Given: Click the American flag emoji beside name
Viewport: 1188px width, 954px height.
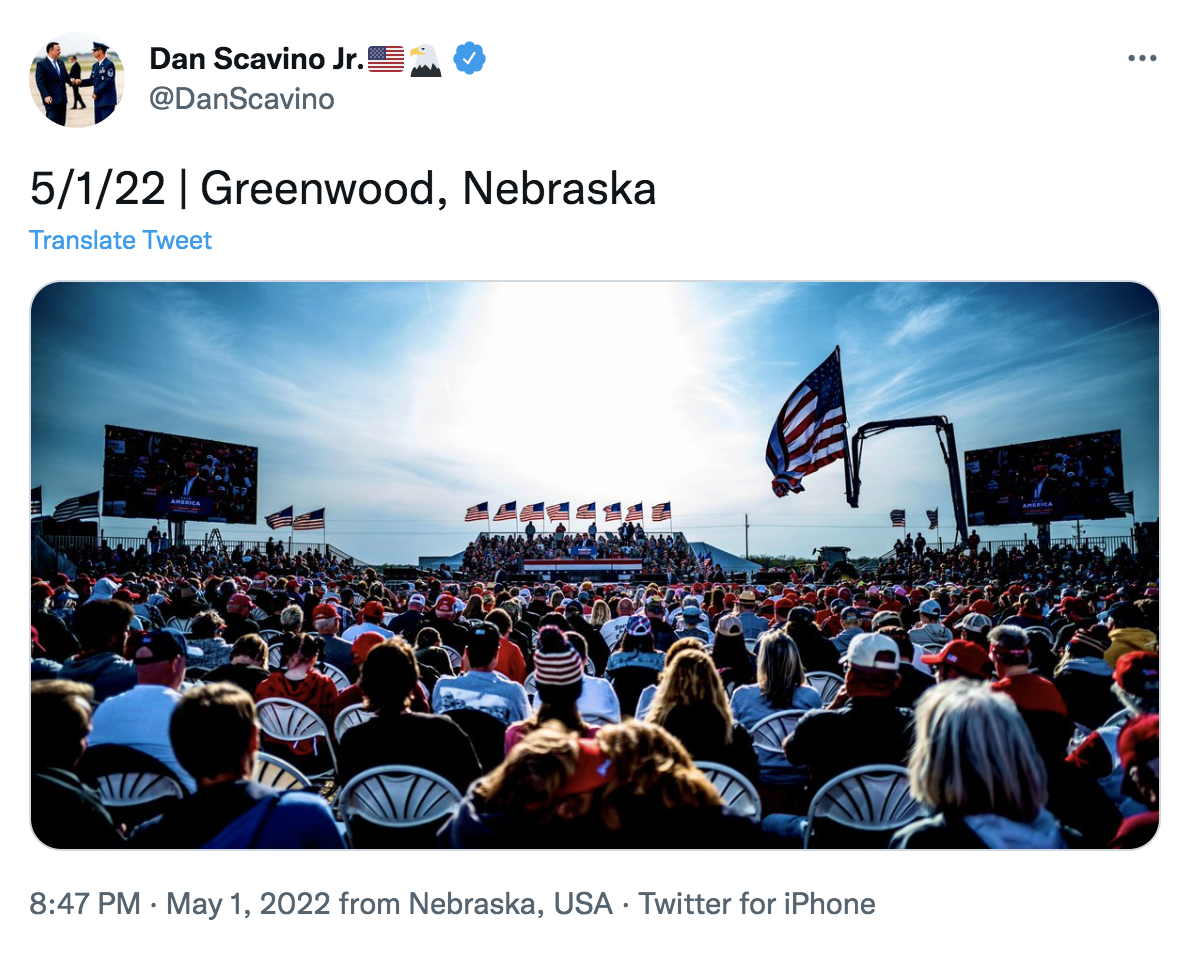Looking at the screenshot, I should pyautogui.click(x=386, y=59).
